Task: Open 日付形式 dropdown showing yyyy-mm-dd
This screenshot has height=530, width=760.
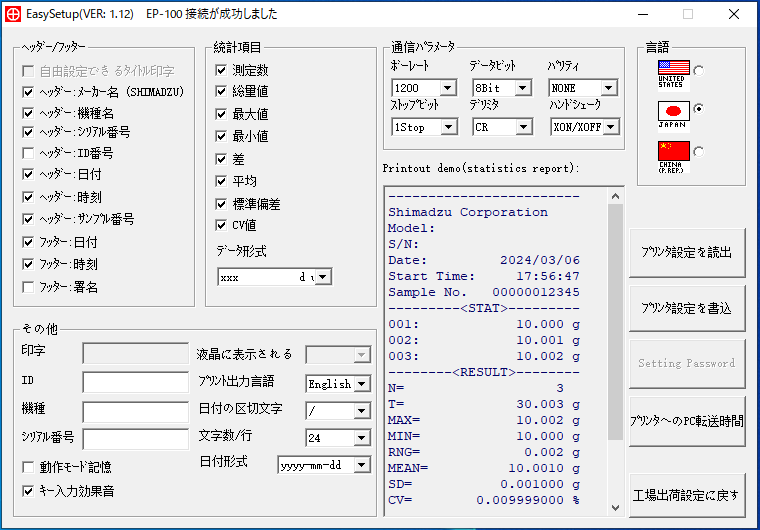Action: [324, 465]
